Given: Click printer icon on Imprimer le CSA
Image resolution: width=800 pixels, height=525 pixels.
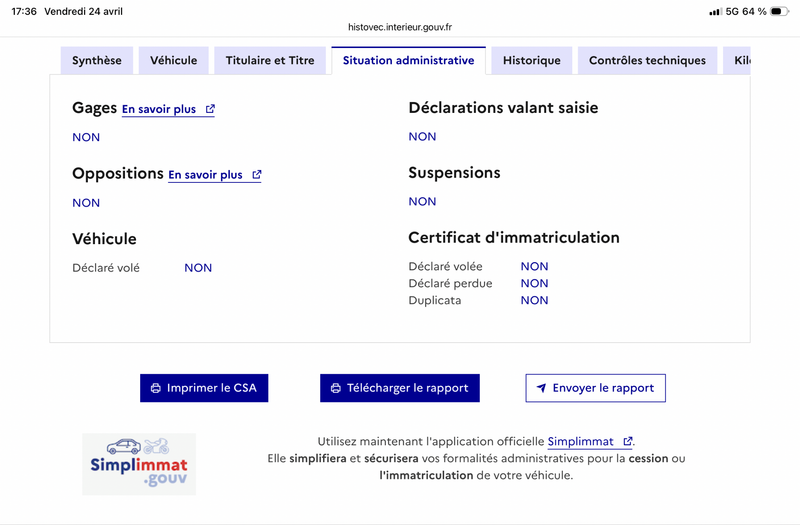Looking at the screenshot, I should point(156,388).
